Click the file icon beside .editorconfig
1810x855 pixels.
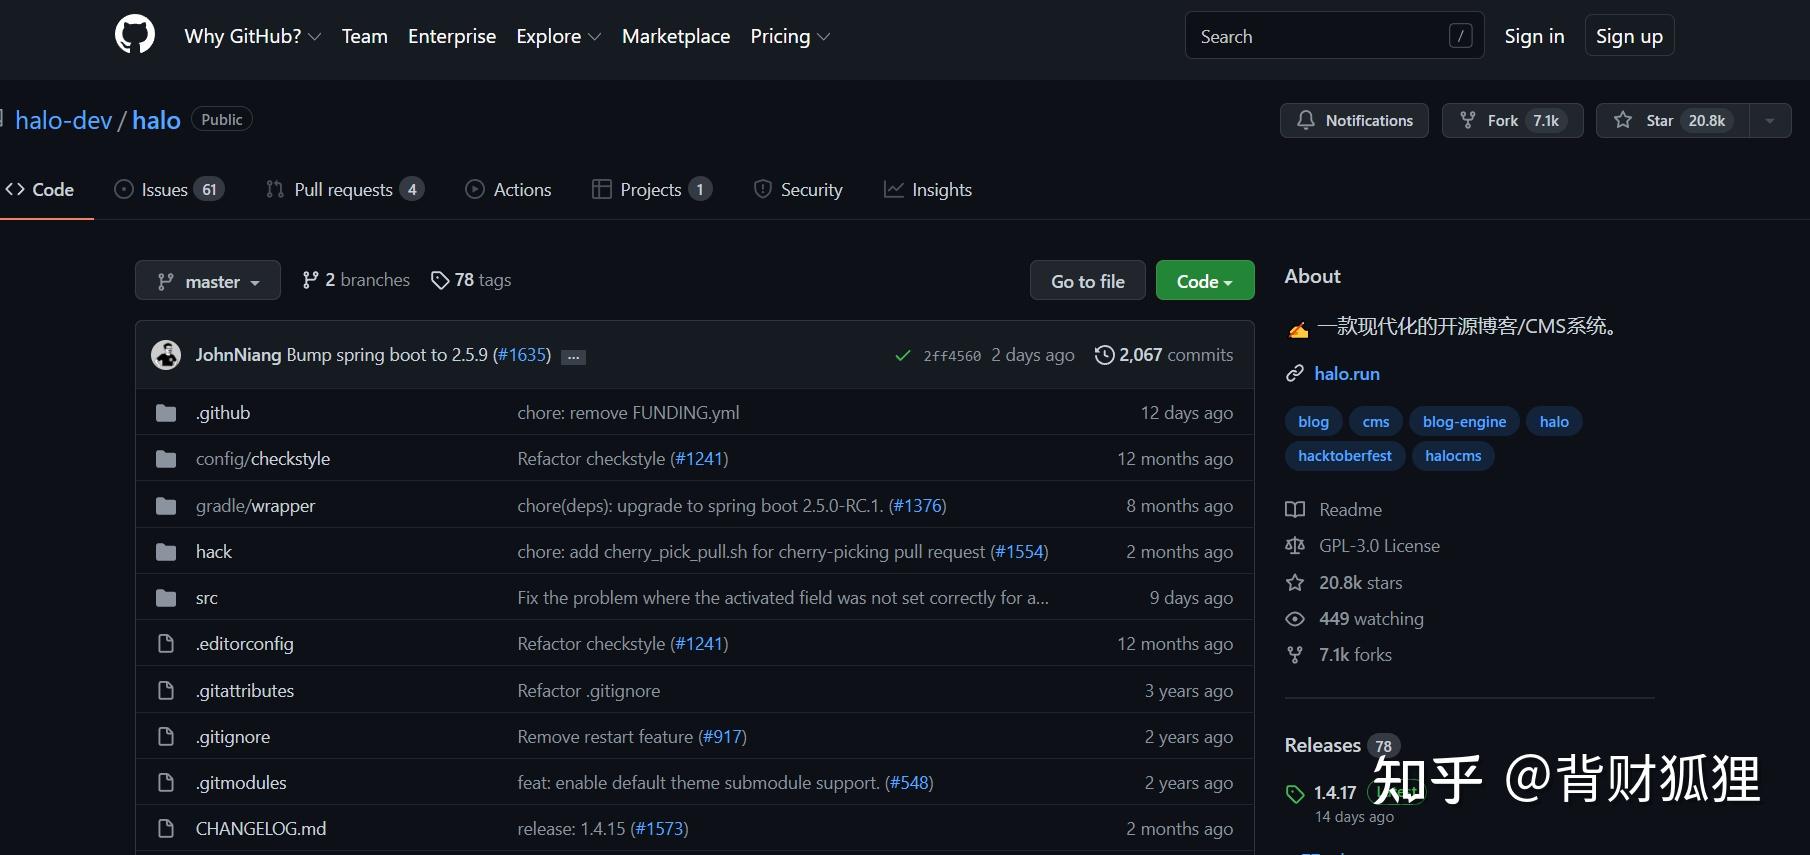pos(166,644)
